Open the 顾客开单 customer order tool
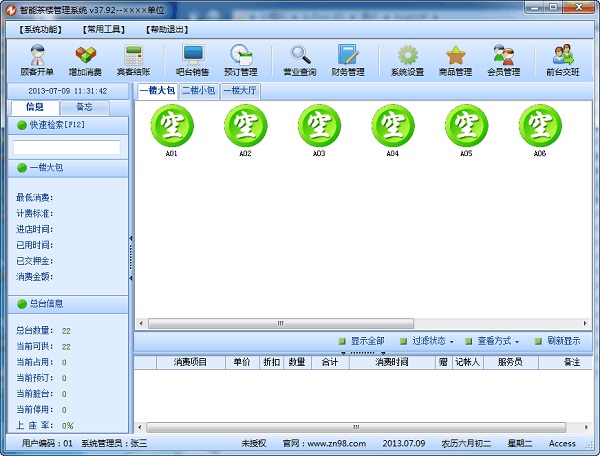 point(37,60)
